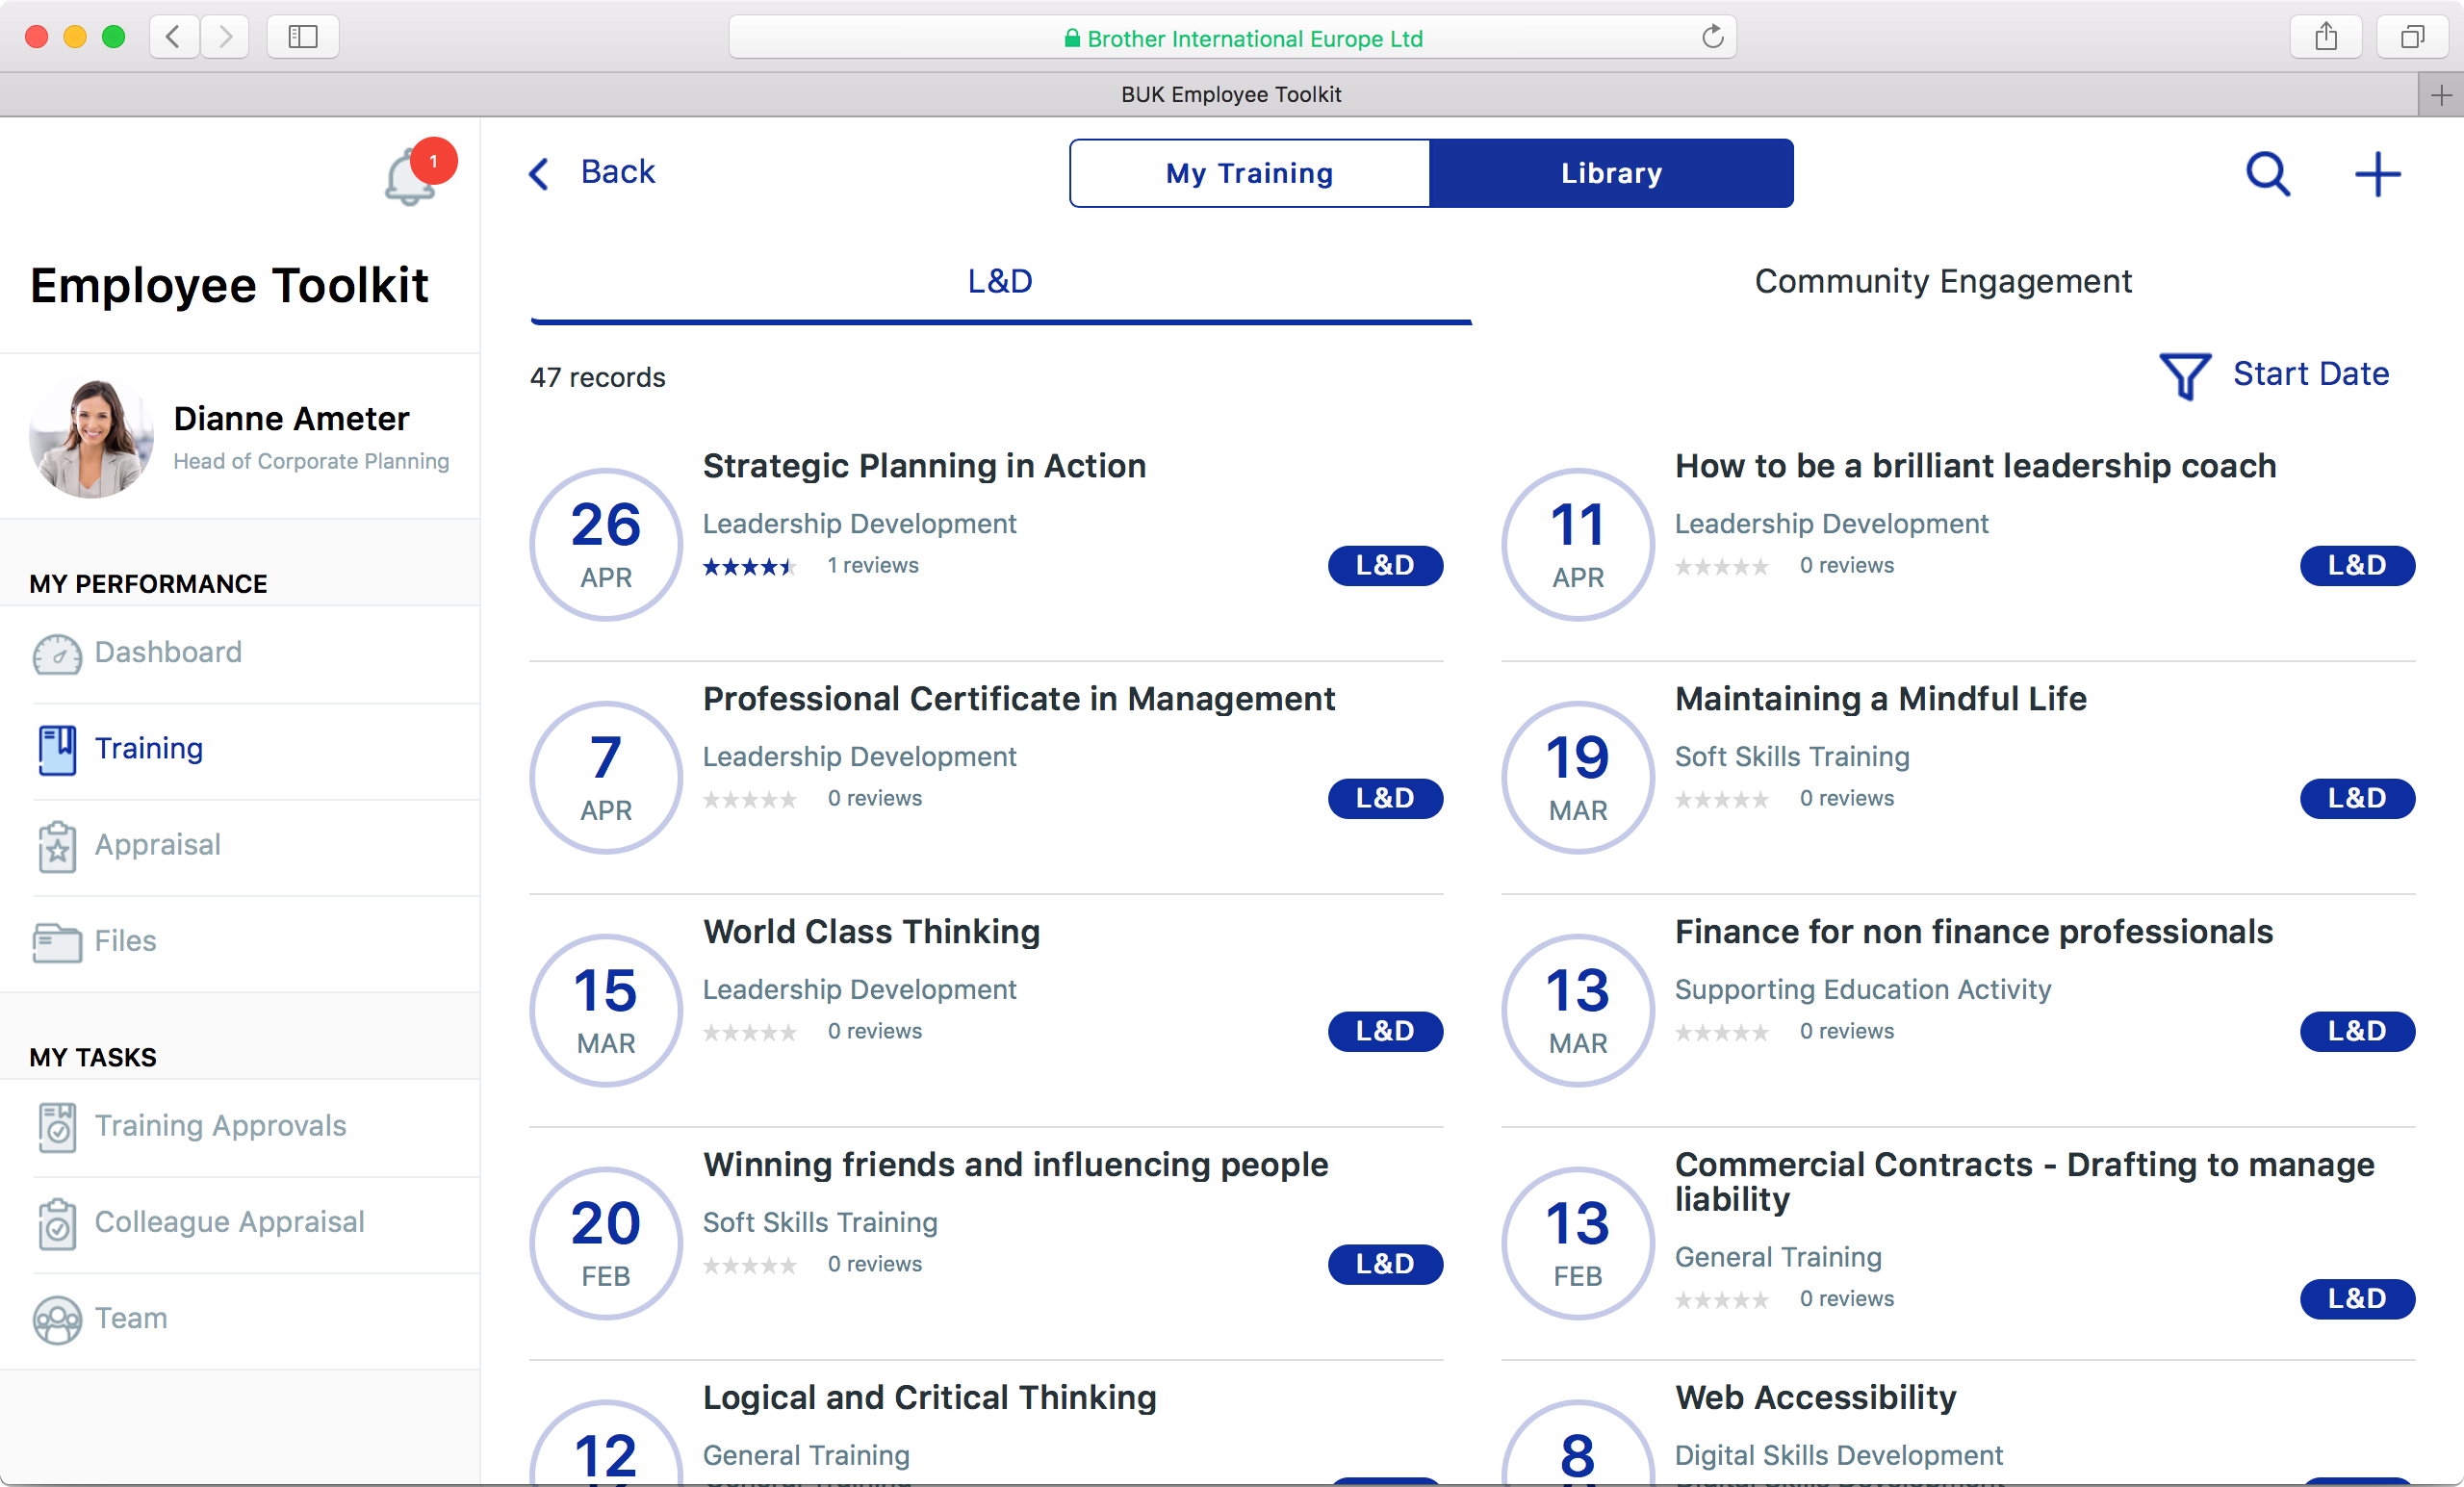Toggle the Safari sidebar button
Image resolution: width=2464 pixels, height=1487 pixels.
[x=303, y=37]
